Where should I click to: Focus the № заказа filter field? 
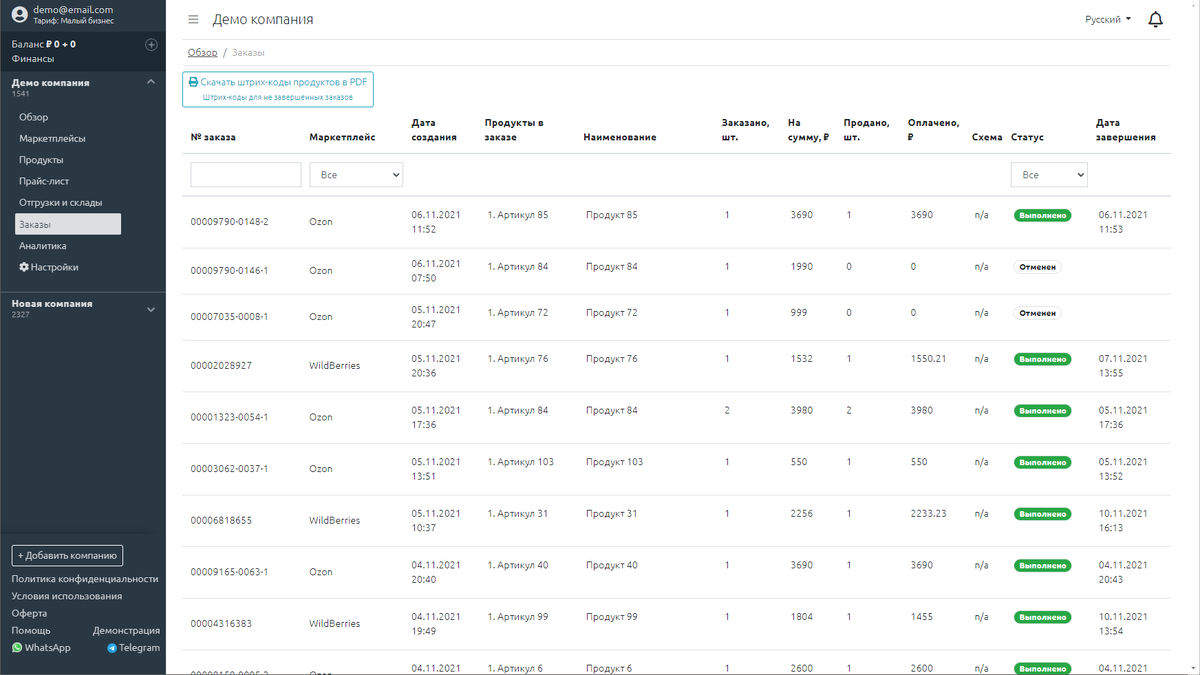click(x=245, y=175)
